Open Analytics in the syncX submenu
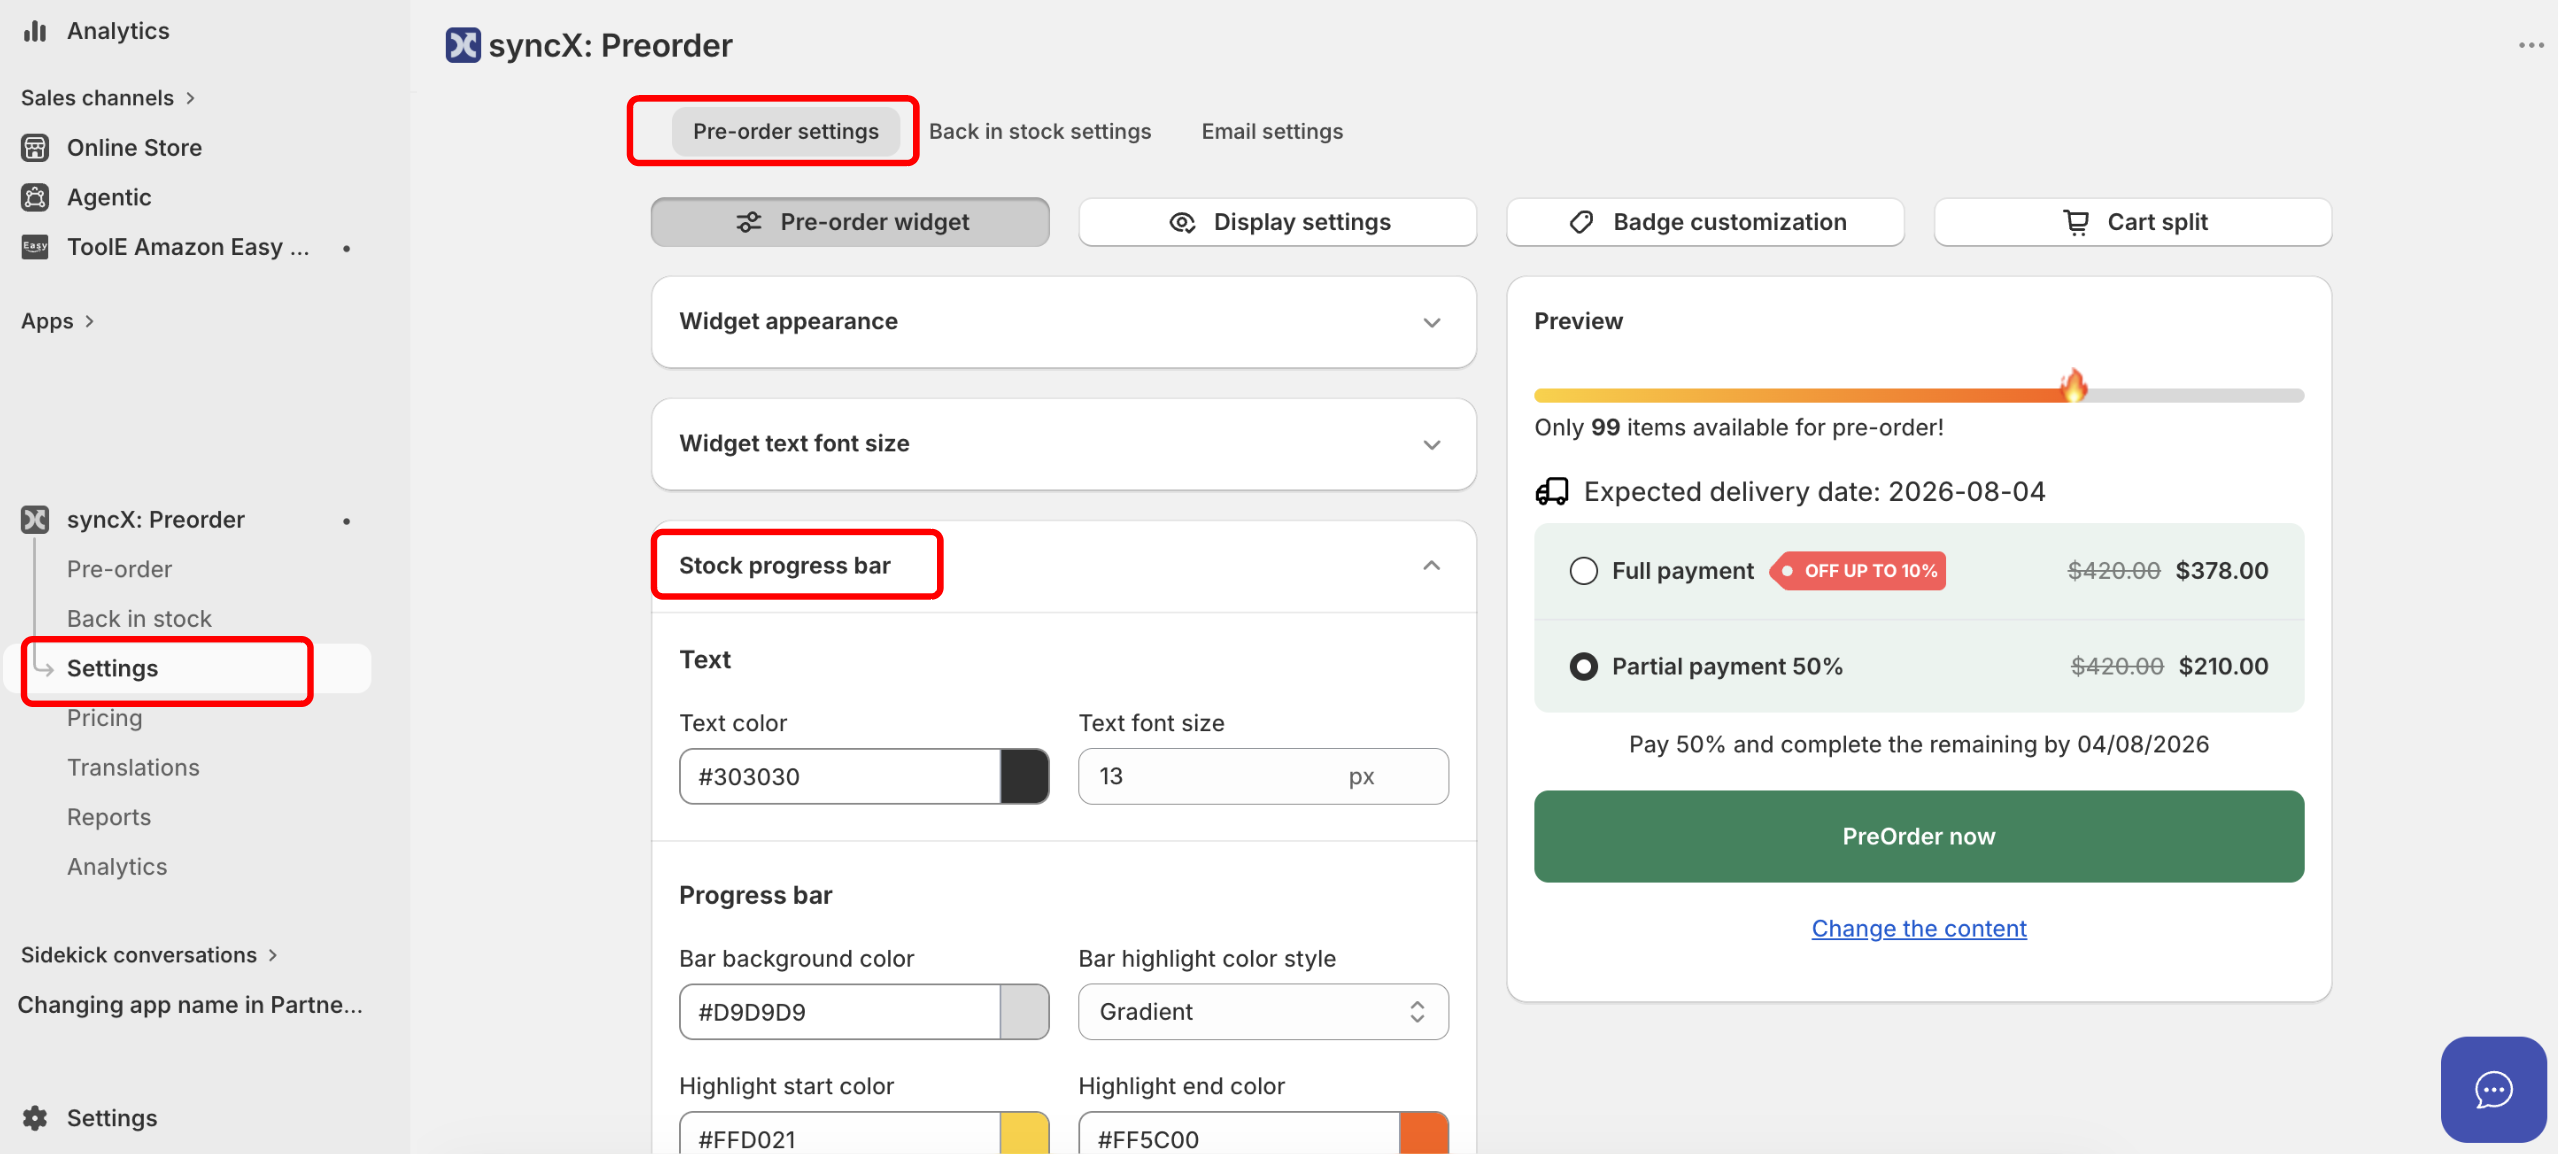The height and width of the screenshot is (1154, 2558). coord(117,867)
